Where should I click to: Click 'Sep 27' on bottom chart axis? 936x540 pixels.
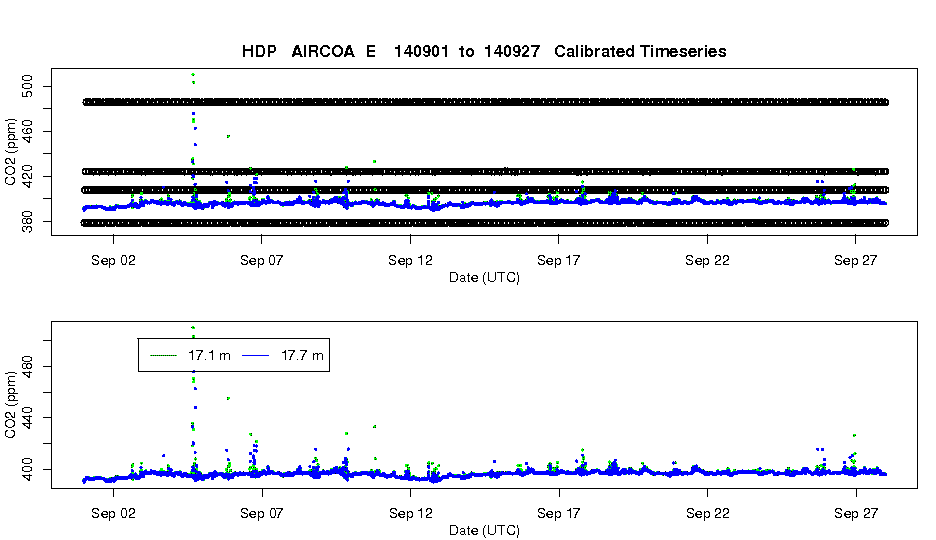click(x=855, y=514)
